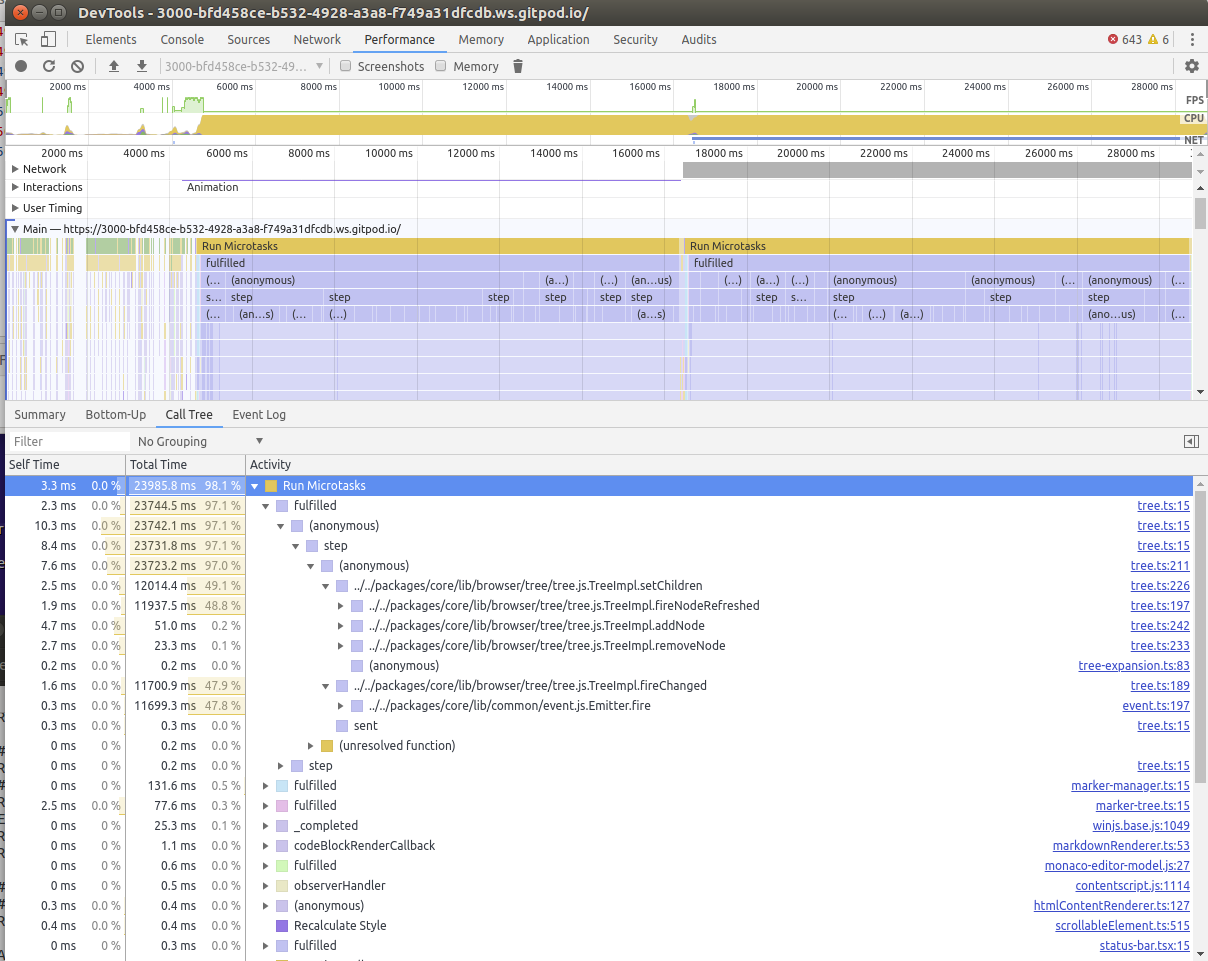
Task: Expand the User Timing track
Action: [15, 208]
